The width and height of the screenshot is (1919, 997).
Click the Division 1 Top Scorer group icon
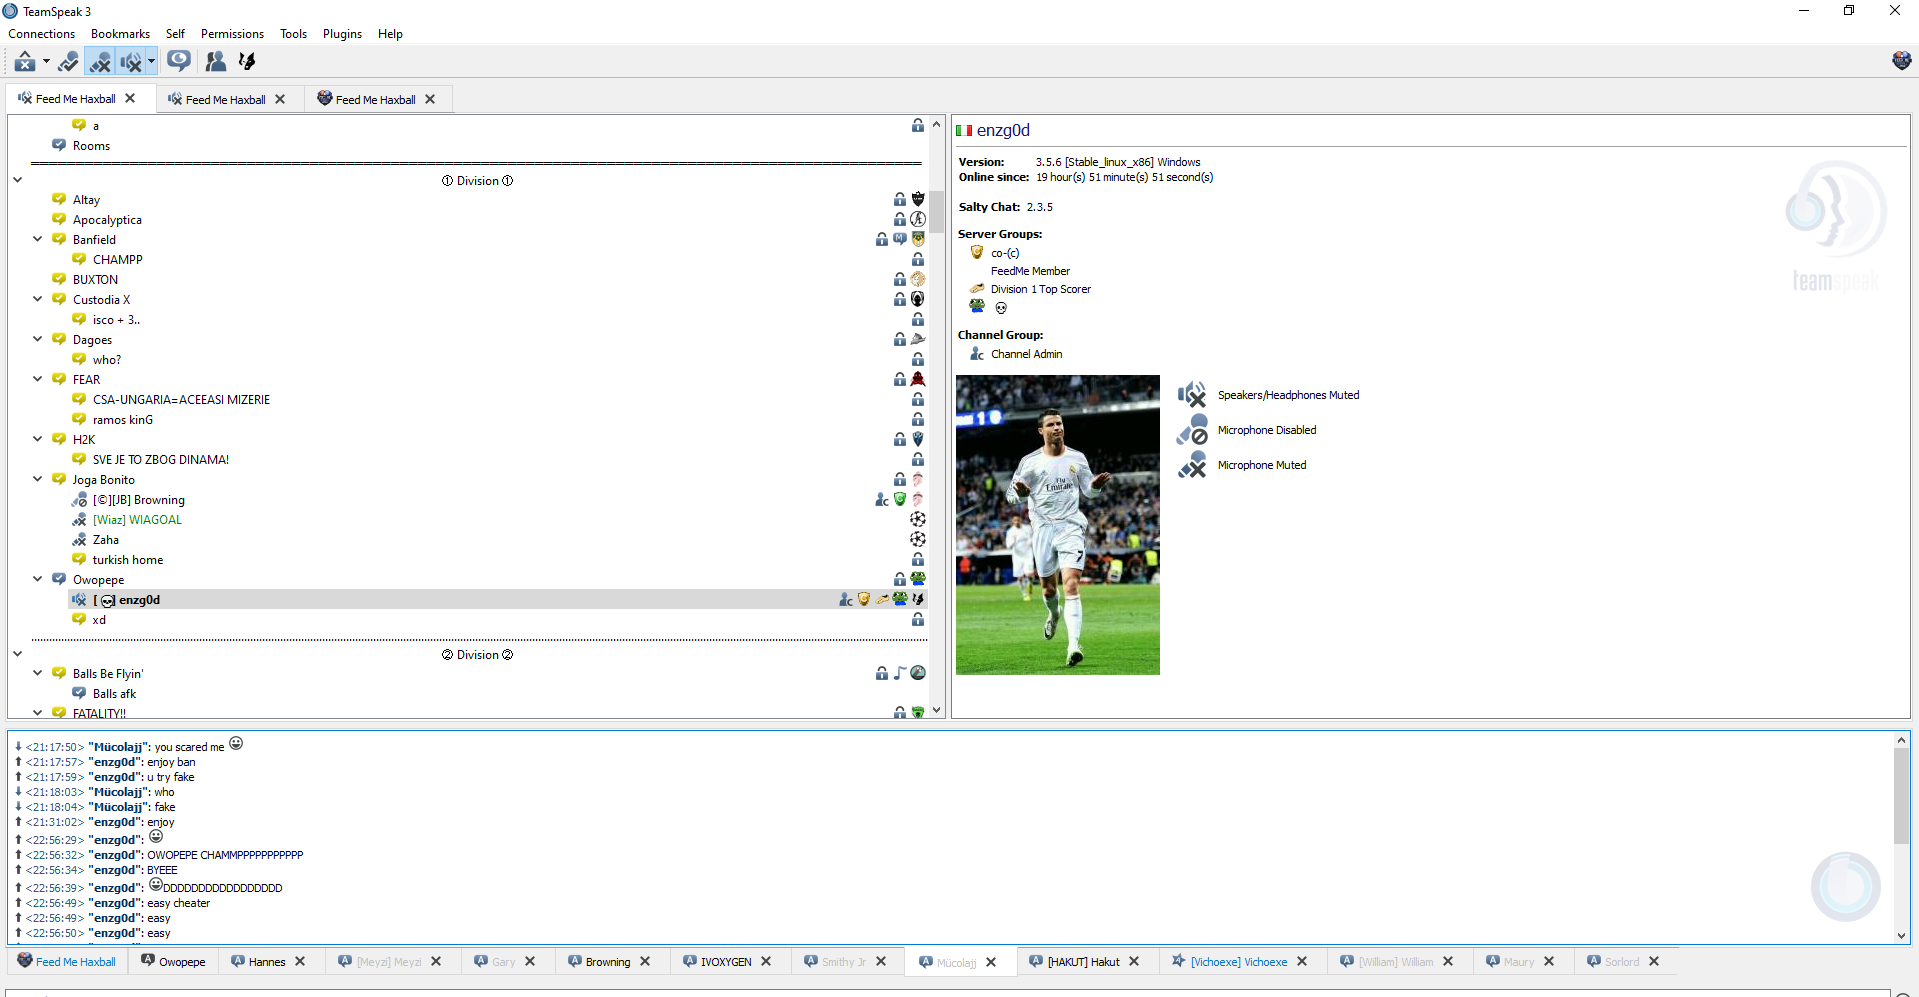pyautogui.click(x=977, y=289)
